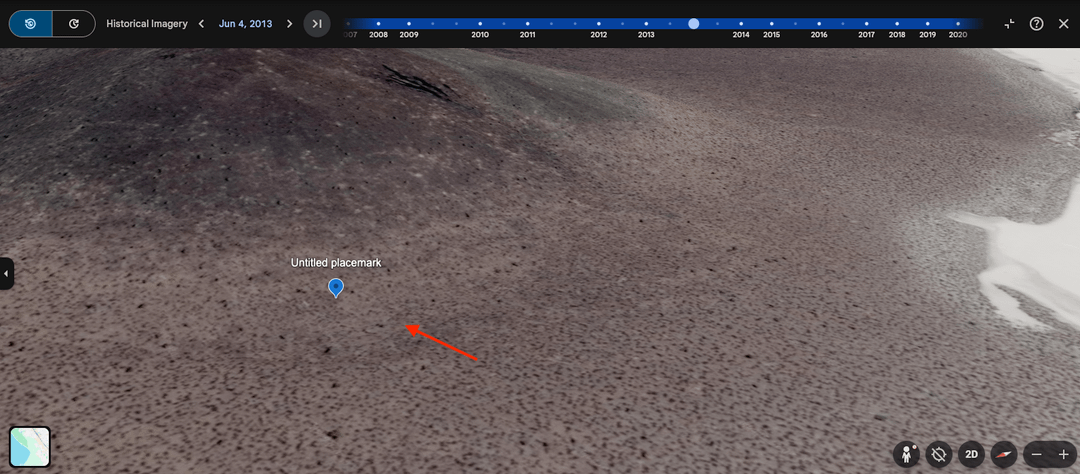Activate the Street View pegman

tap(908, 454)
